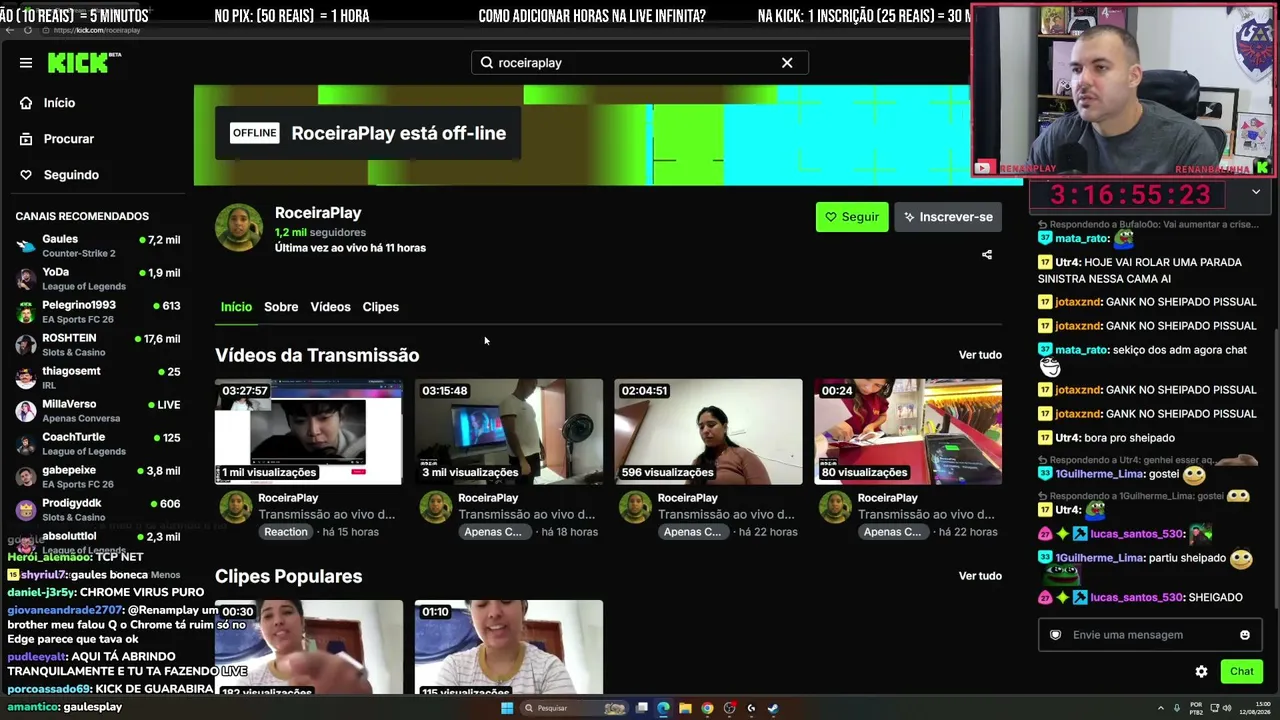
Task: Select the Início channel tab
Action: pyautogui.click(x=236, y=307)
